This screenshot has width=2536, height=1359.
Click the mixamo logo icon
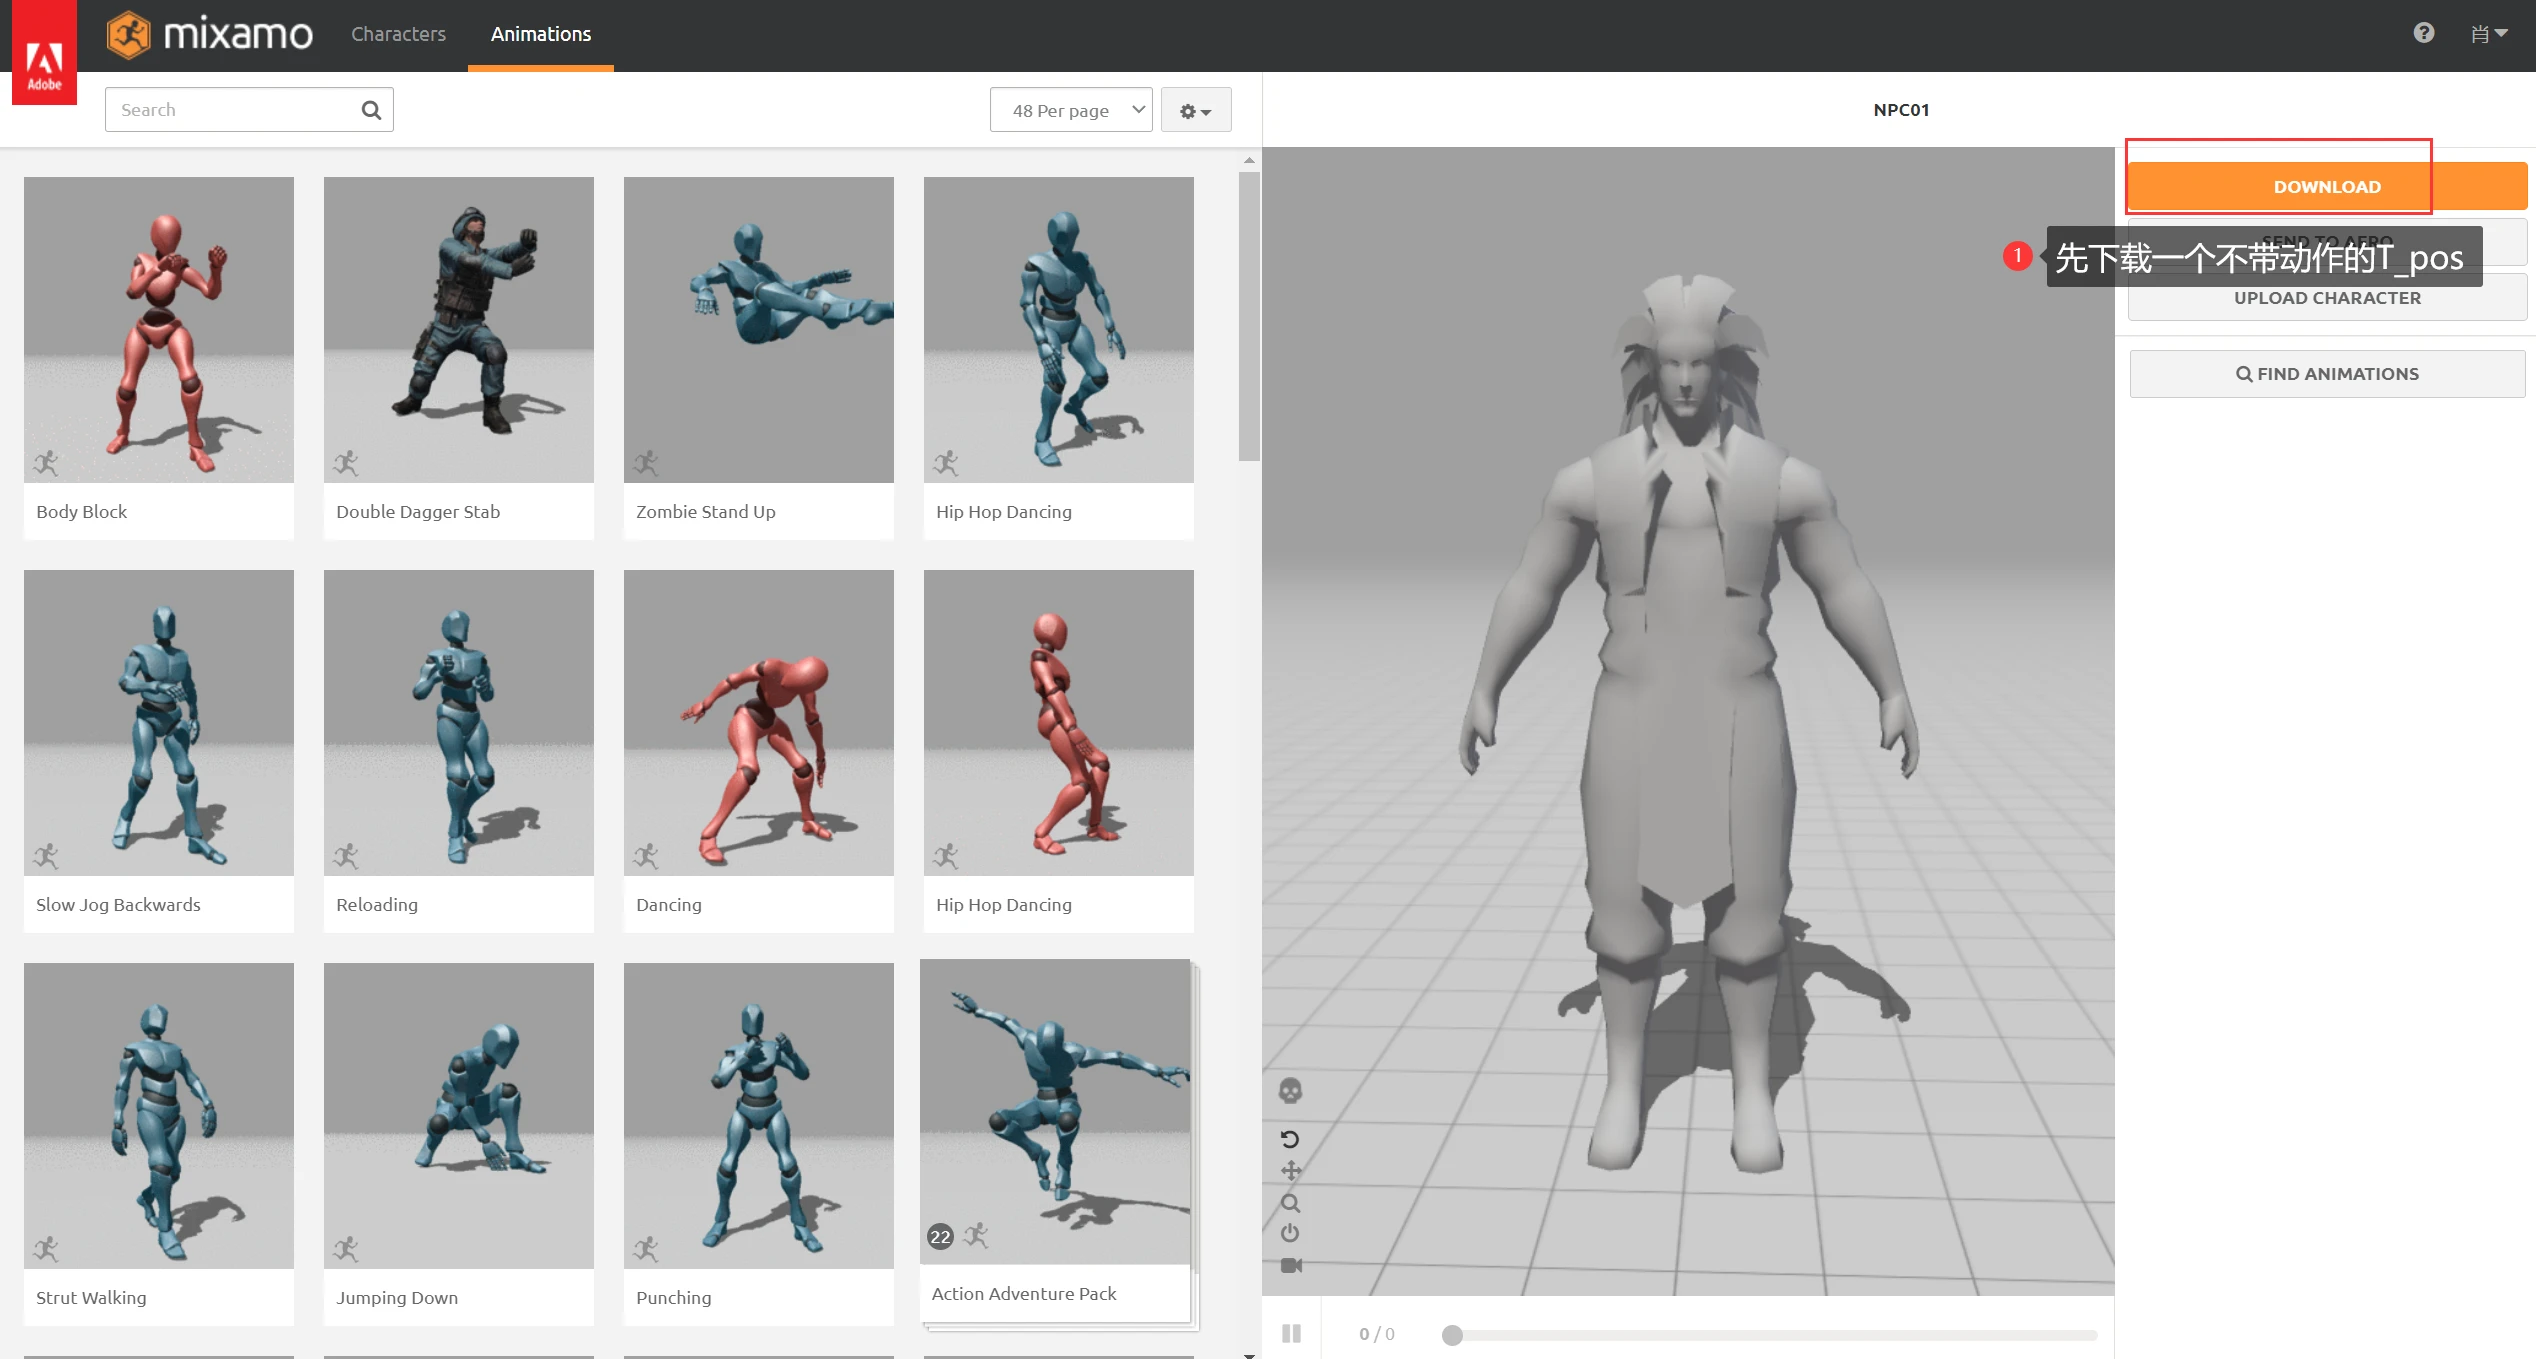129,35
